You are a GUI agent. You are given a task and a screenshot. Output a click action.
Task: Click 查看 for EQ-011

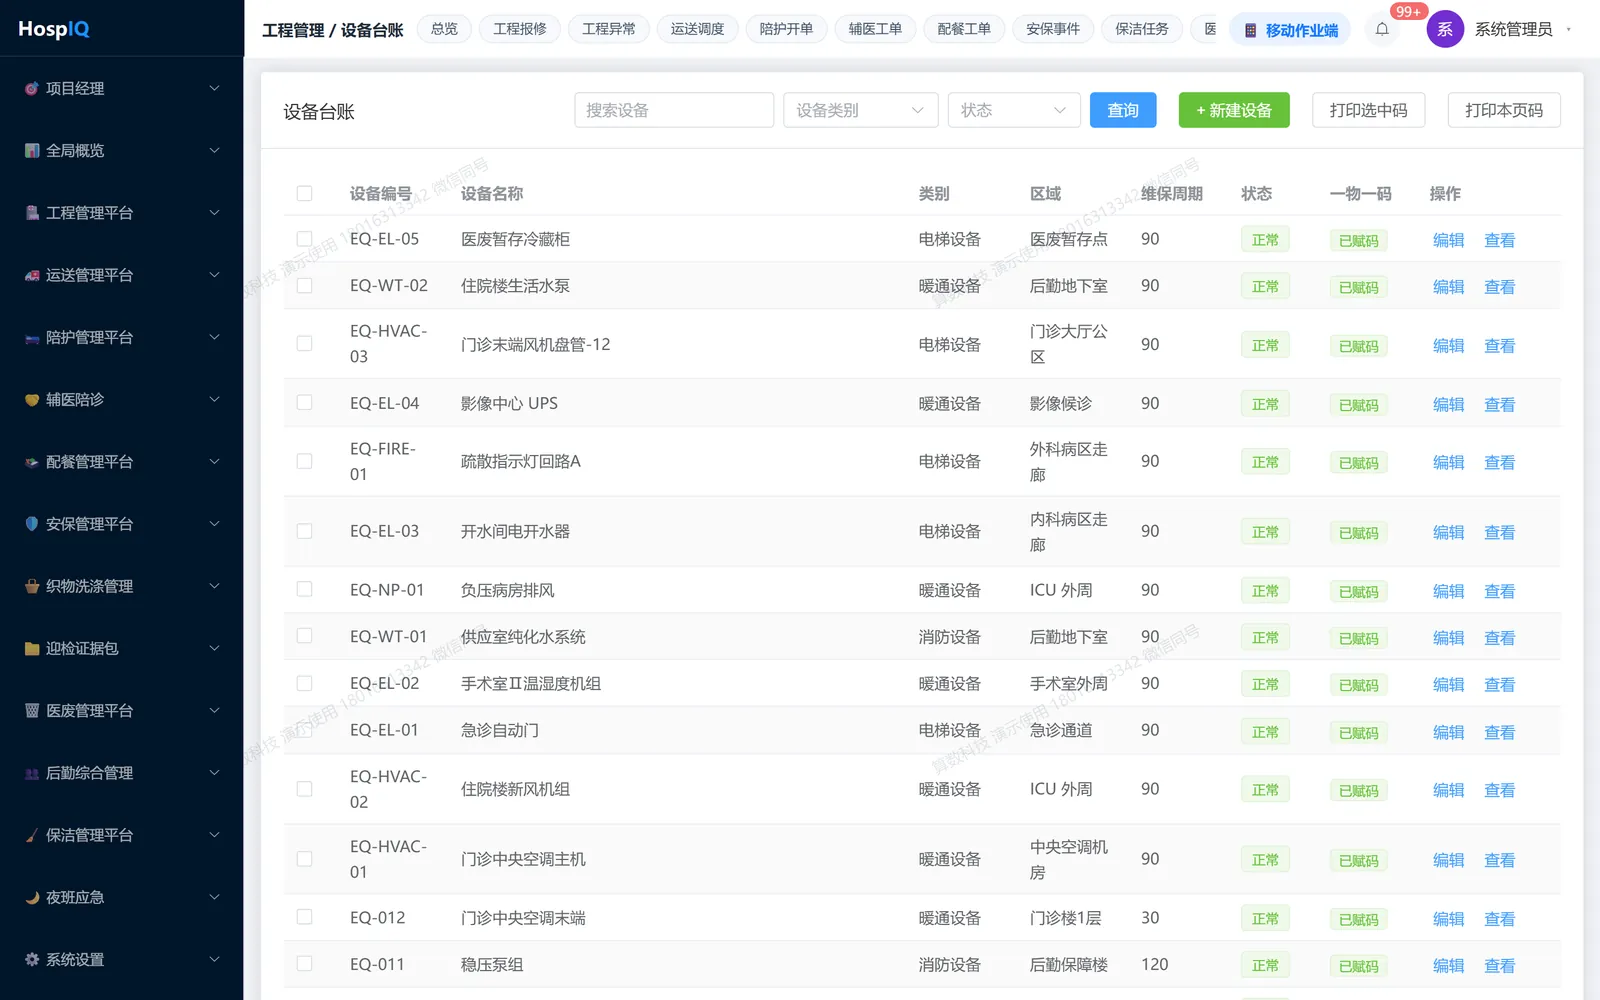point(1499,966)
